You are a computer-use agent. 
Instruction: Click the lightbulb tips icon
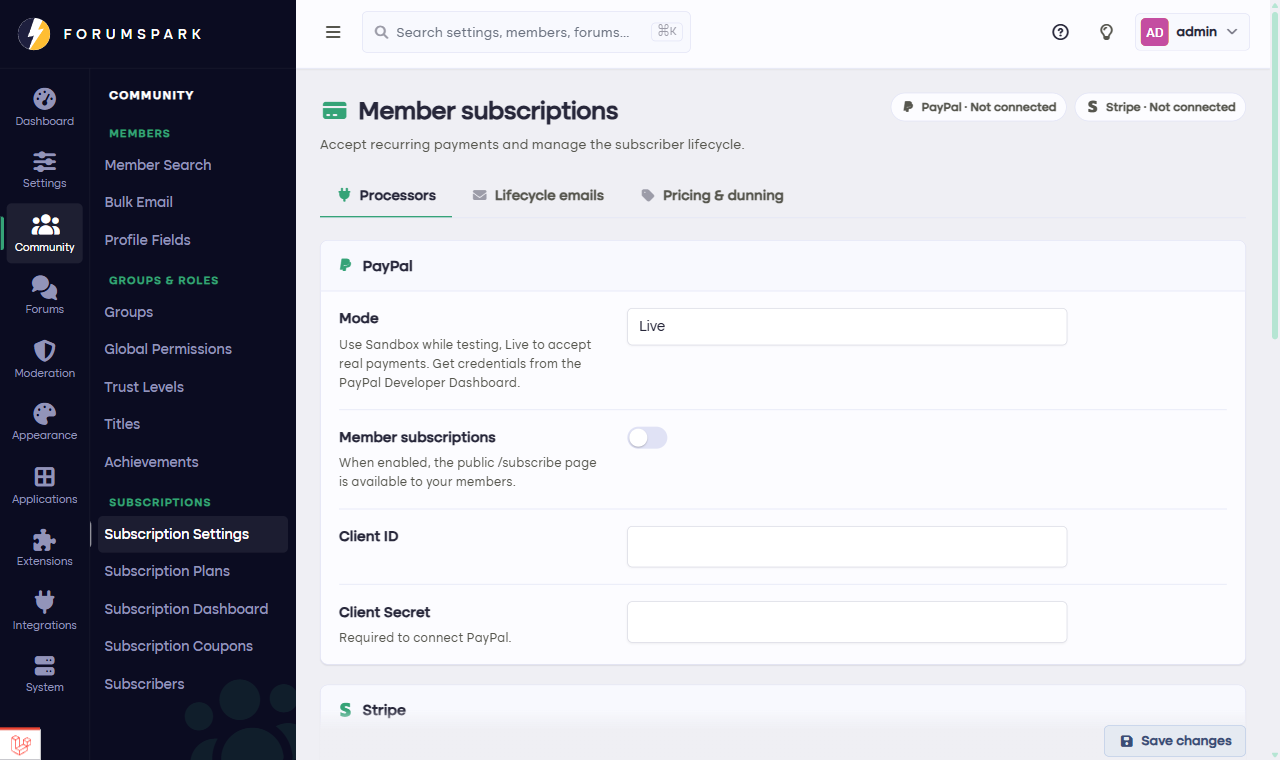pos(1106,32)
